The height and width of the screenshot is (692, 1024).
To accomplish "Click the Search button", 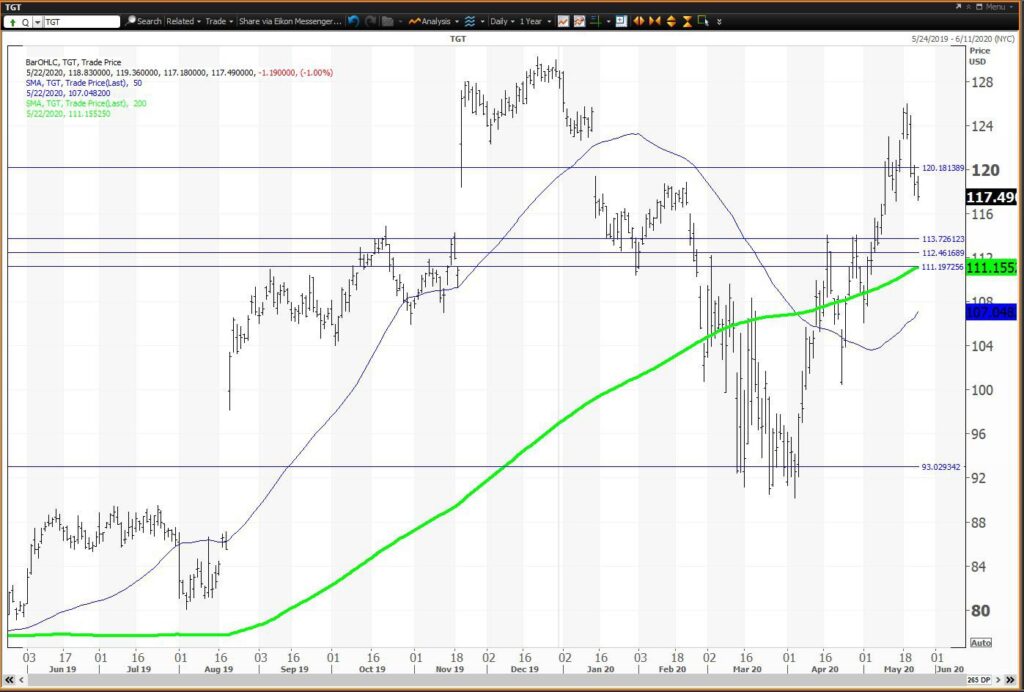I will tap(144, 22).
